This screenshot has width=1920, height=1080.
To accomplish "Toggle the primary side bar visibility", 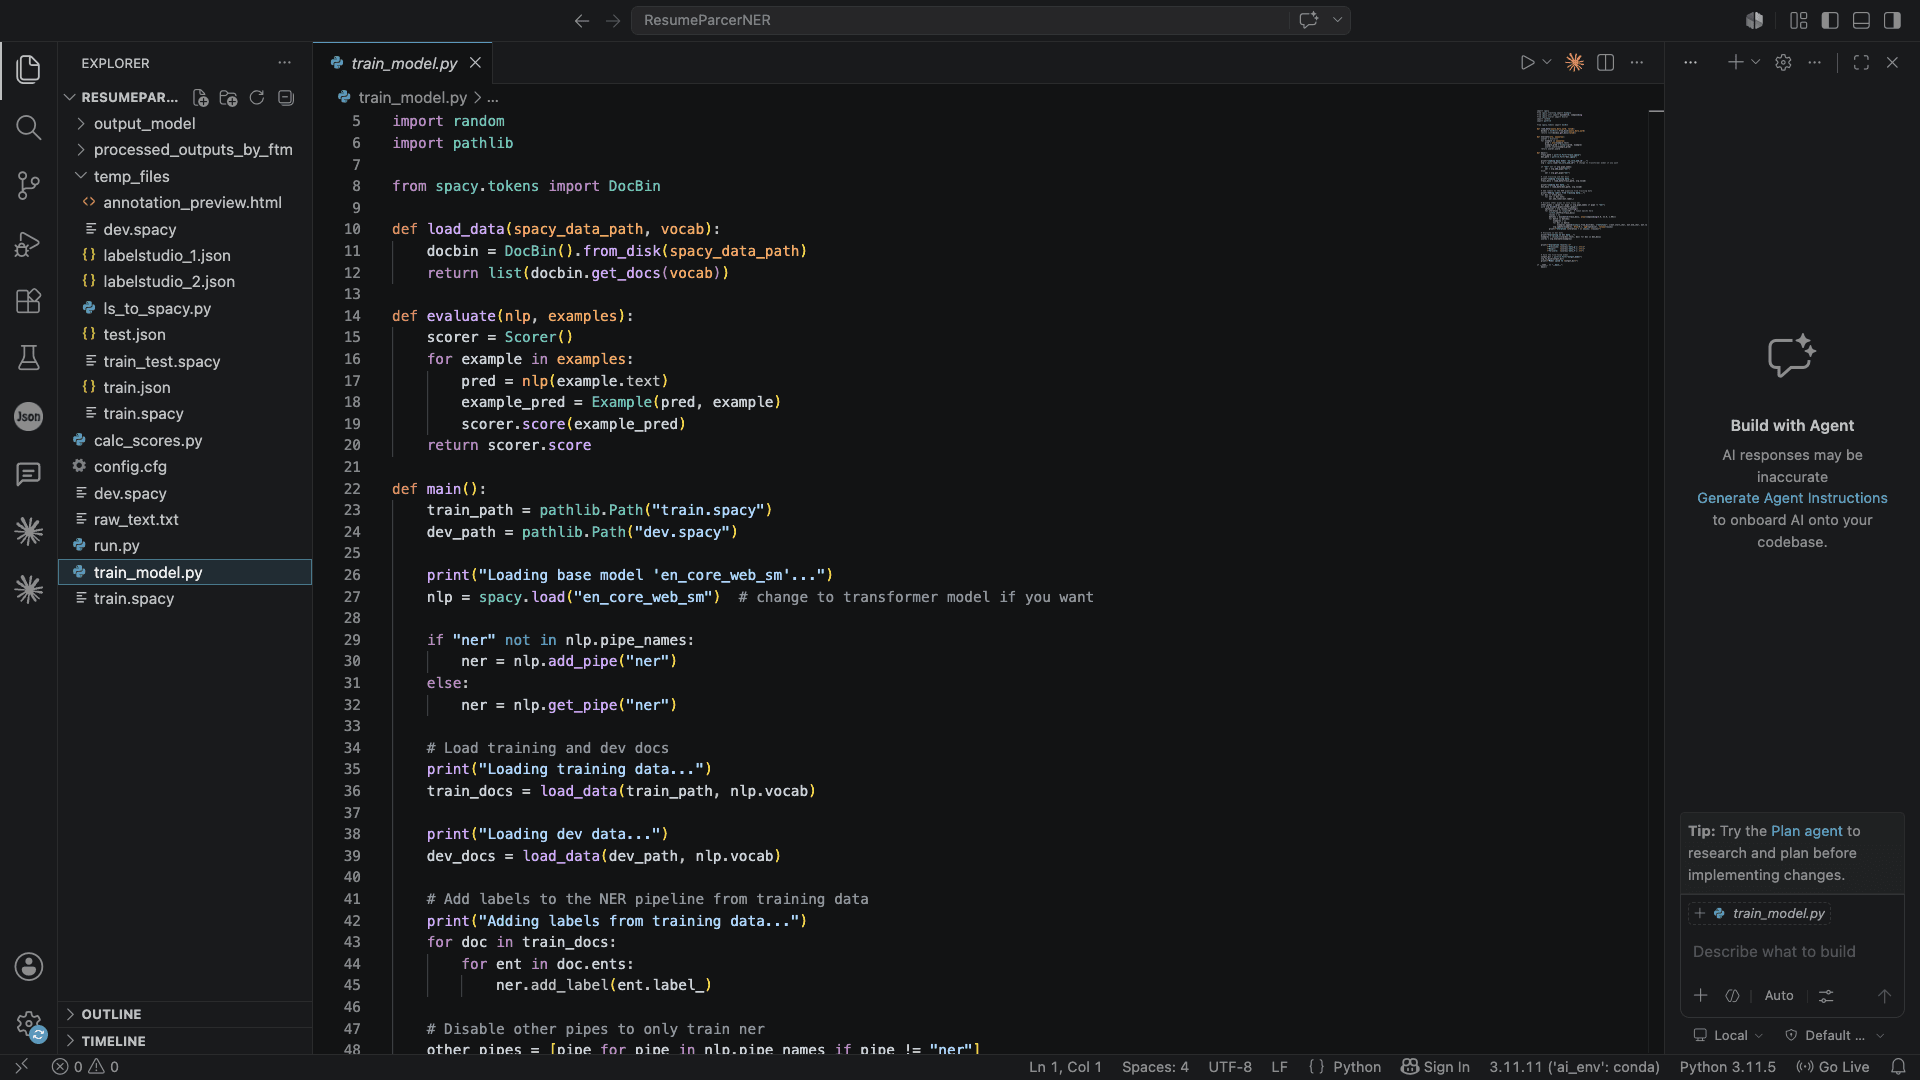I will (x=1830, y=20).
